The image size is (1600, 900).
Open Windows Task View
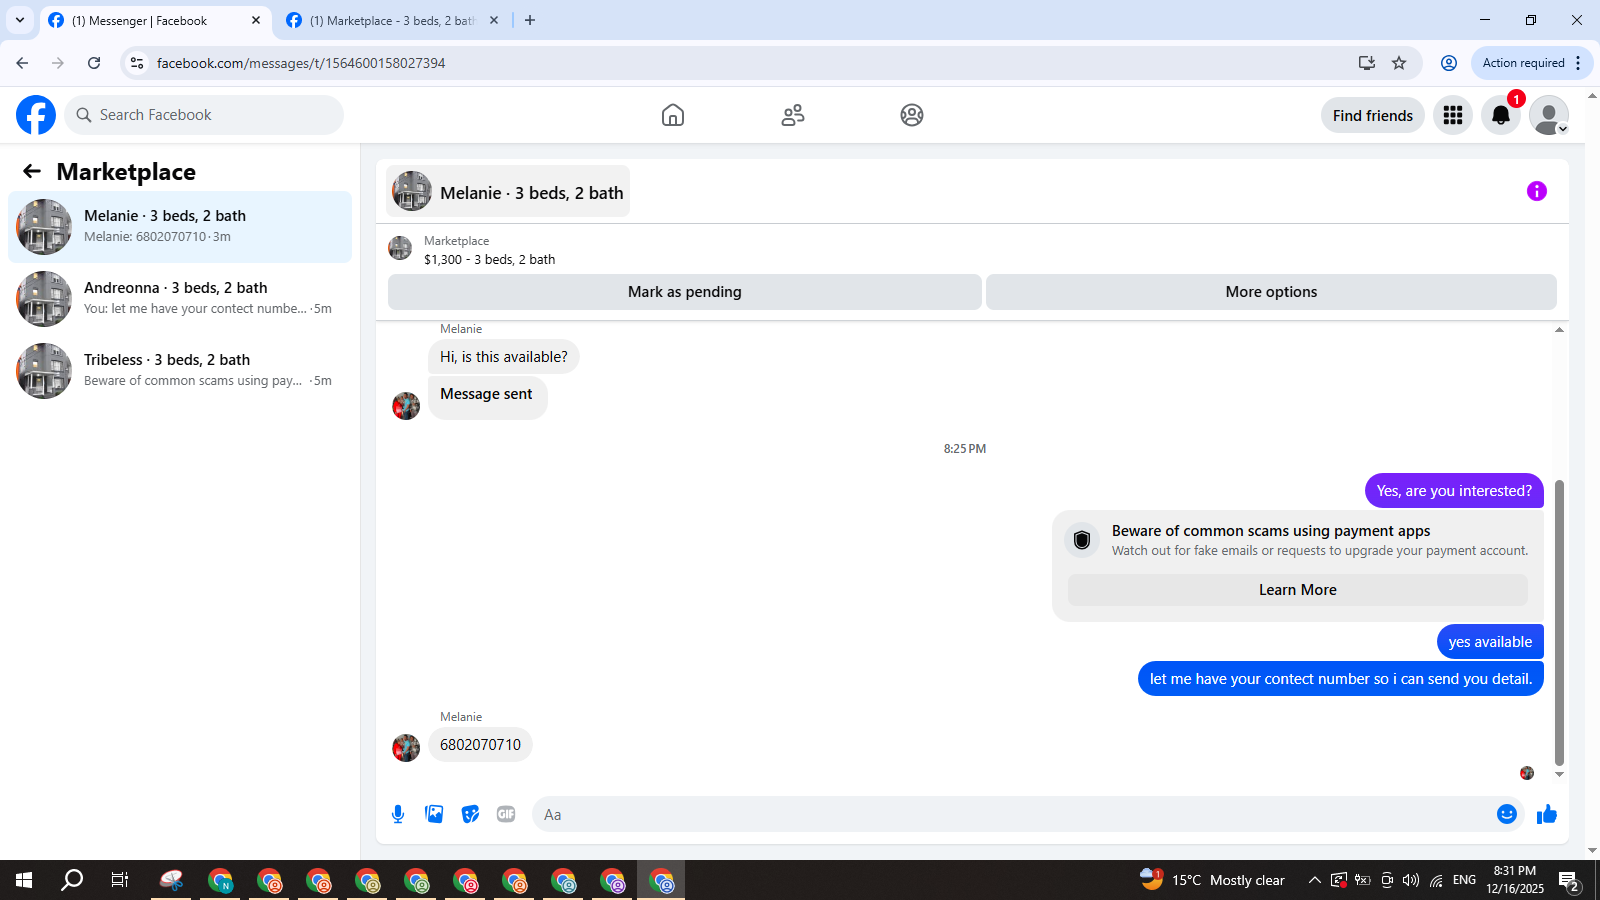point(120,880)
